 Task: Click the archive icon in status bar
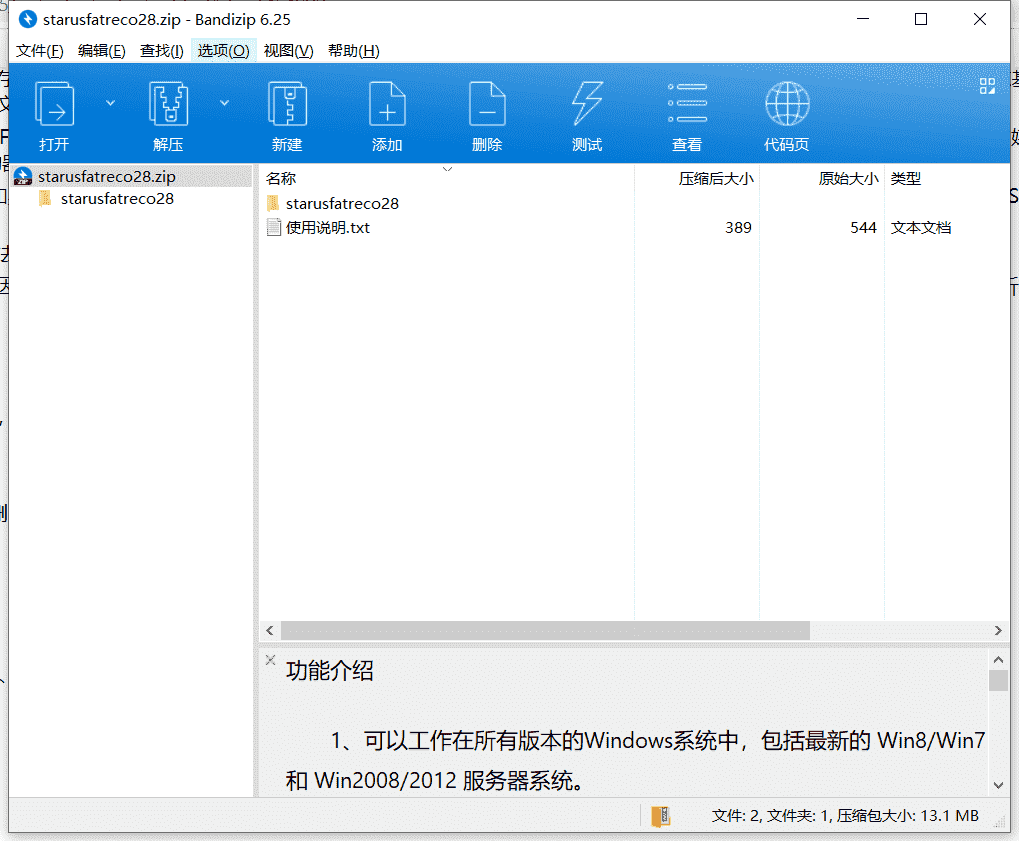[x=660, y=816]
